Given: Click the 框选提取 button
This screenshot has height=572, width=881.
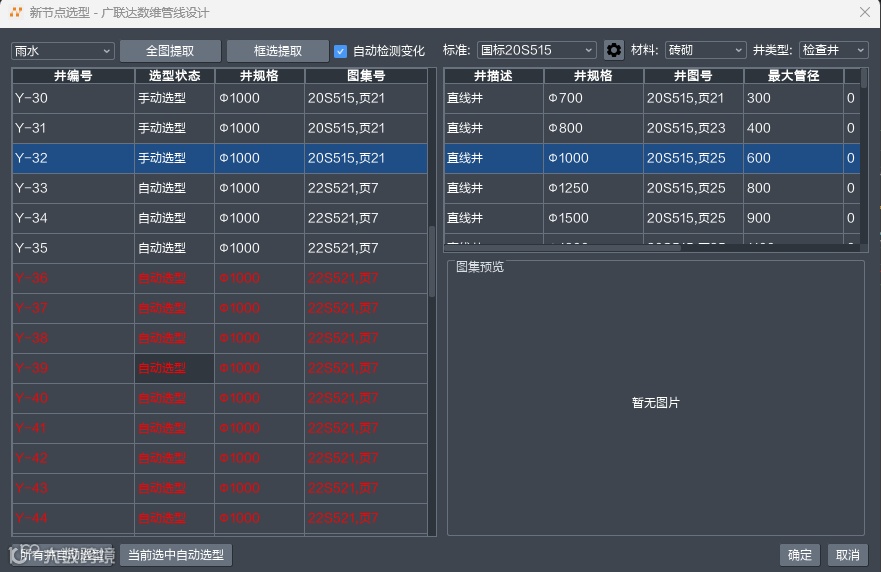Looking at the screenshot, I should point(278,51).
